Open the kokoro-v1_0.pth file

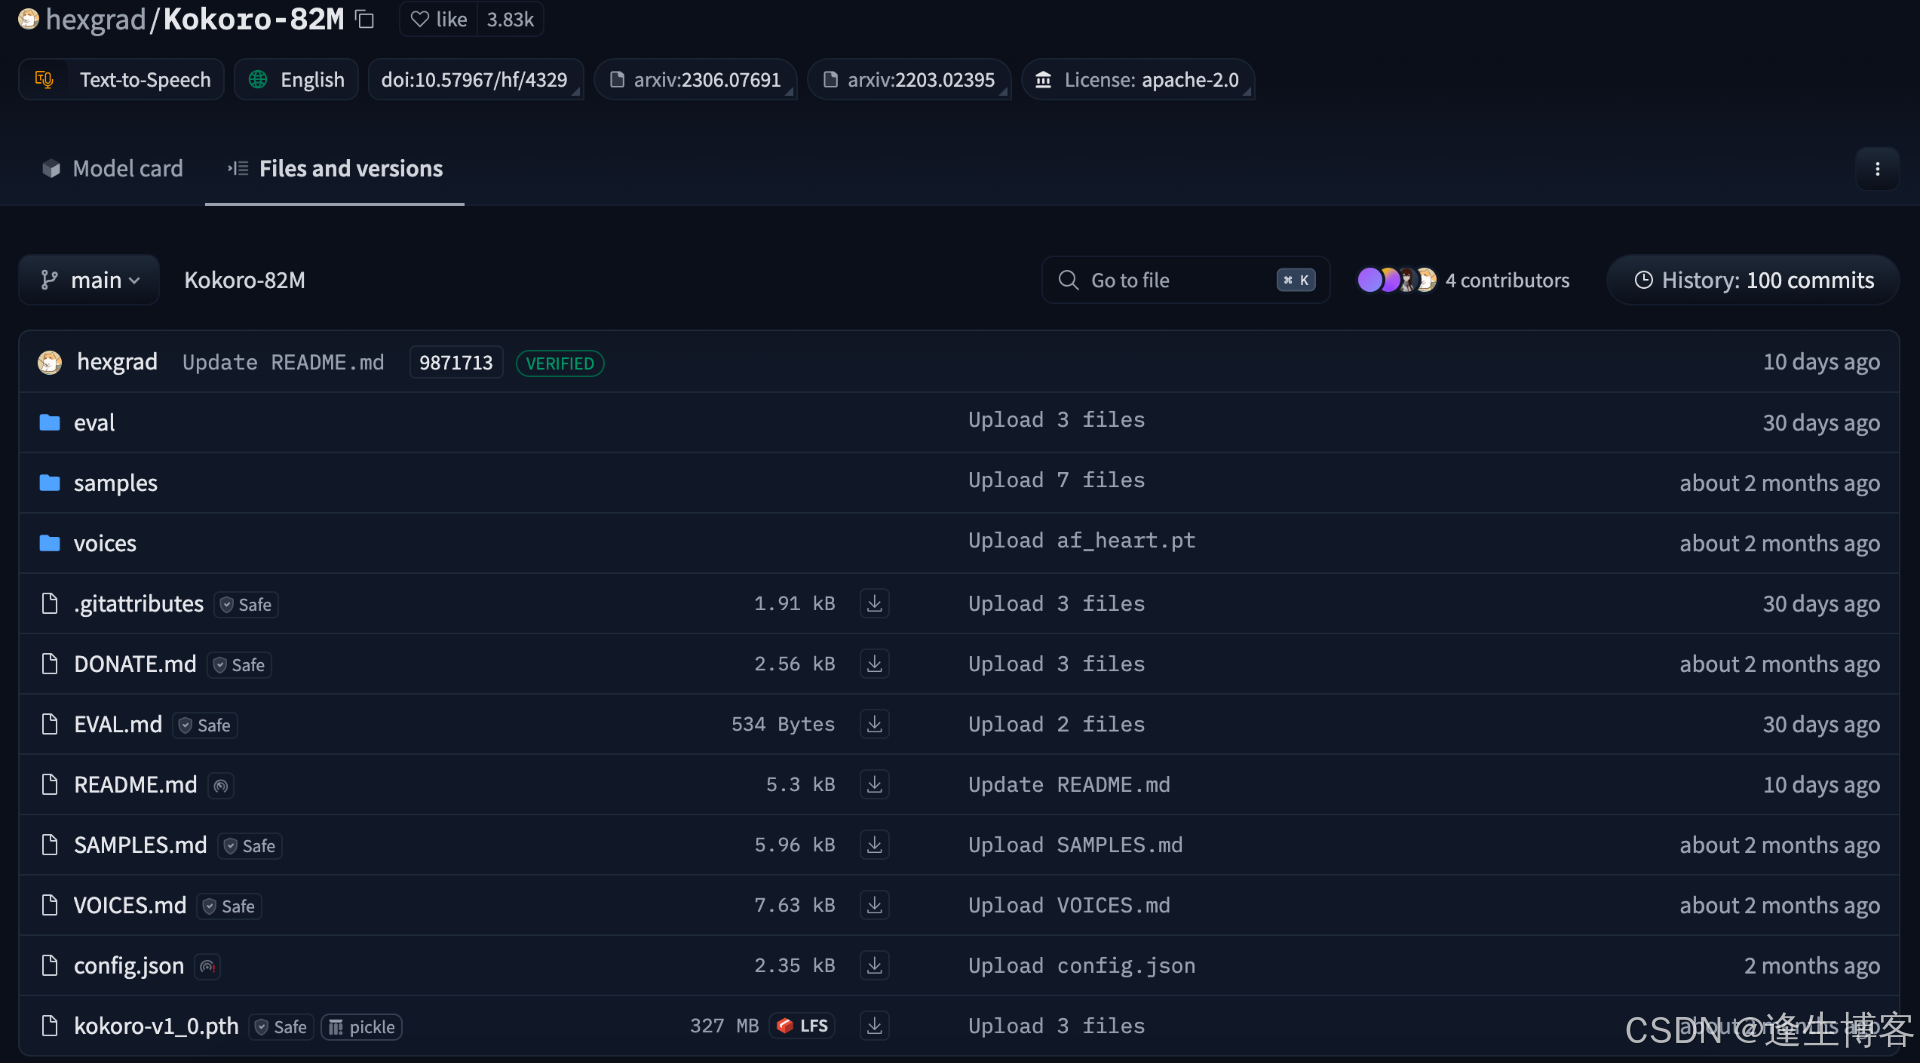156,1027
